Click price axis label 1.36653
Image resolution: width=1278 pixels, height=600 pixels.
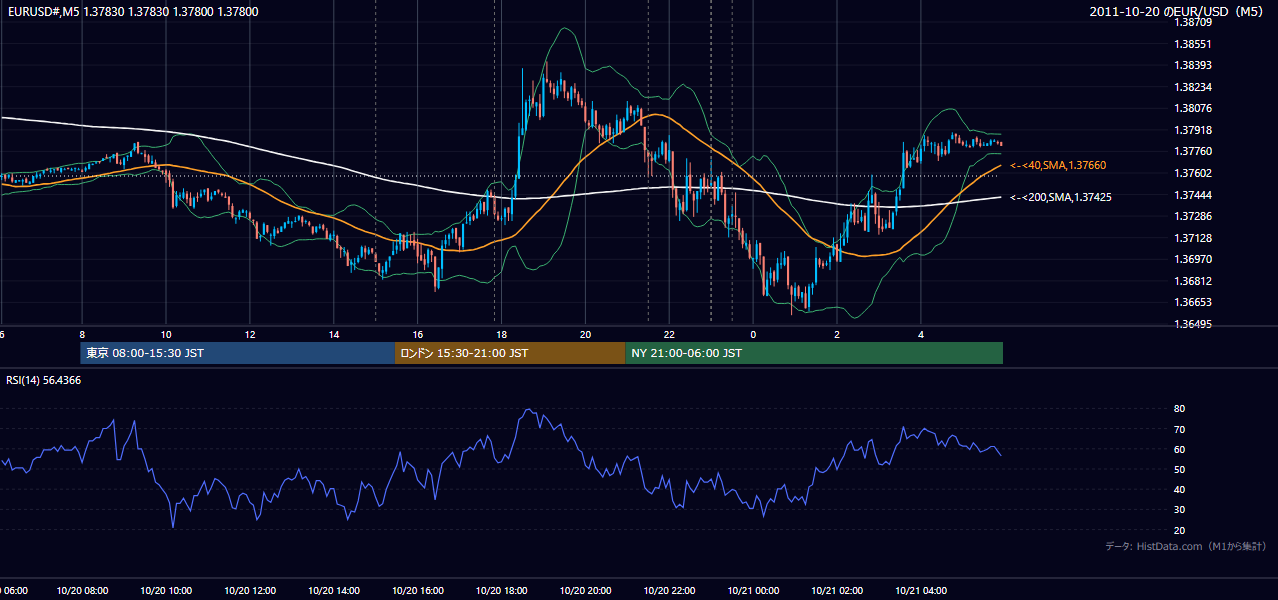(1194, 302)
